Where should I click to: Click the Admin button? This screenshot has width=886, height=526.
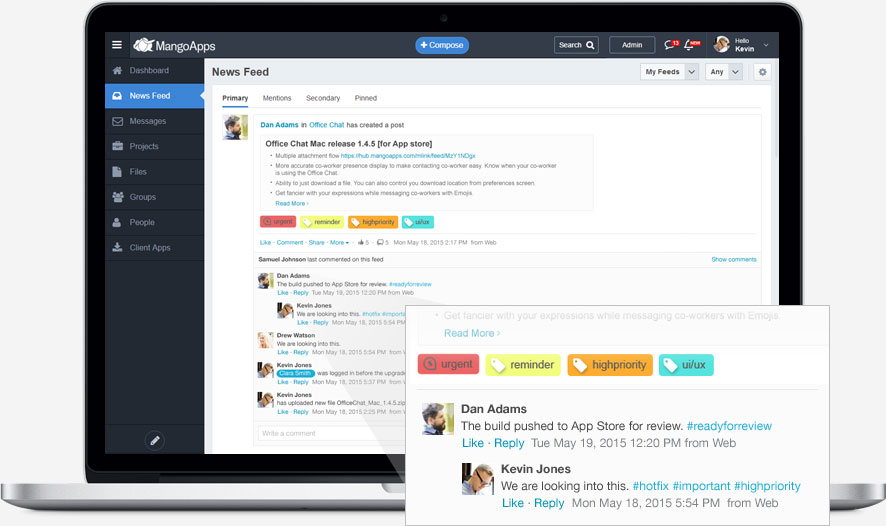point(632,45)
